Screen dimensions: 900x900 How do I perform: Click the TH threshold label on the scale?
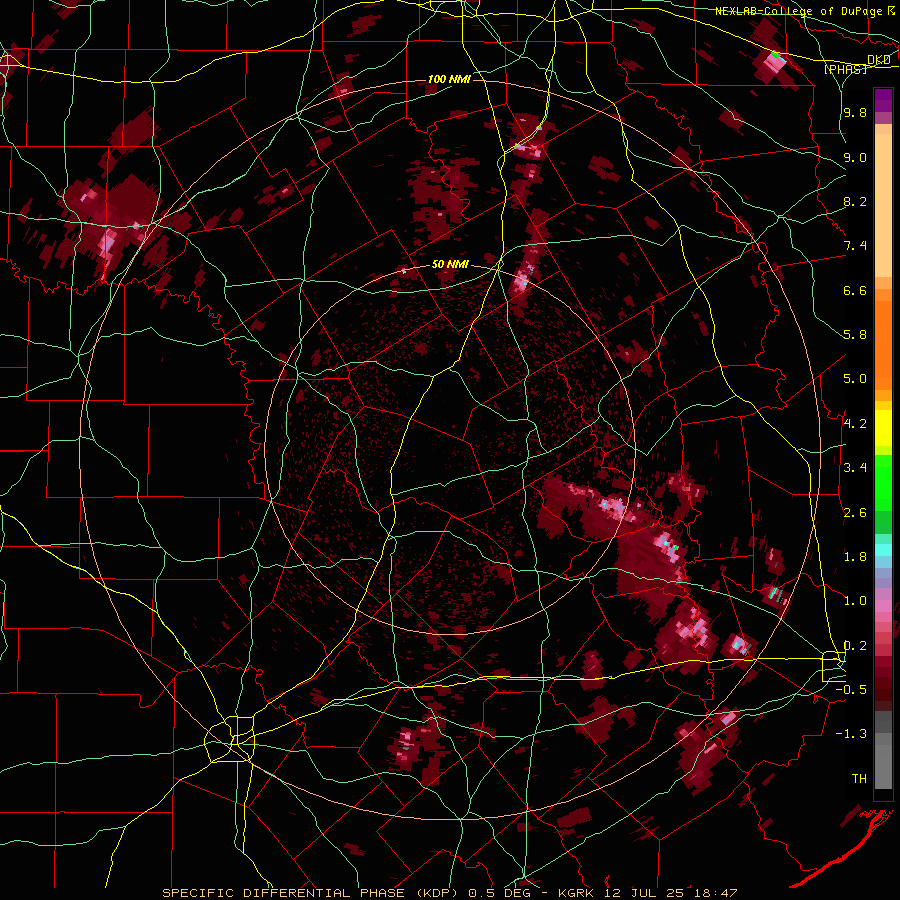coord(859,779)
